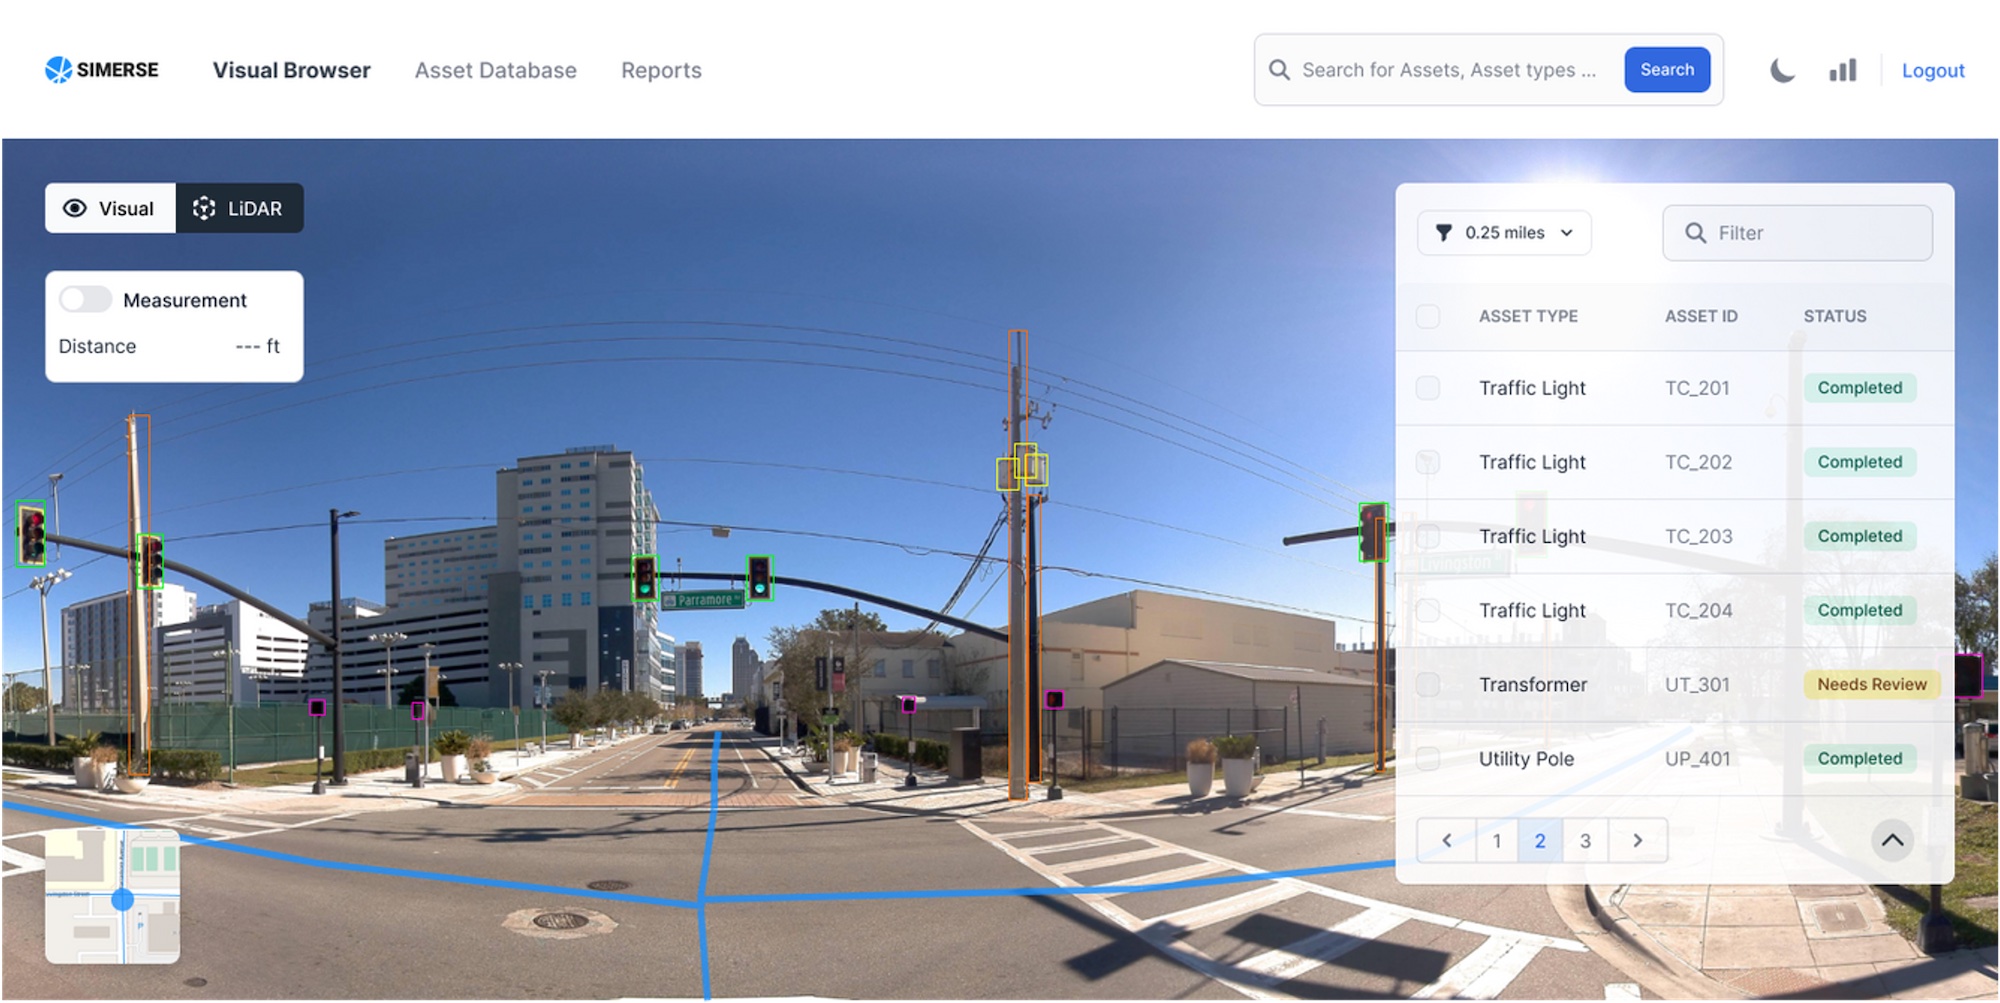
Task: Click Completed status for UP_401
Action: [x=1859, y=758]
